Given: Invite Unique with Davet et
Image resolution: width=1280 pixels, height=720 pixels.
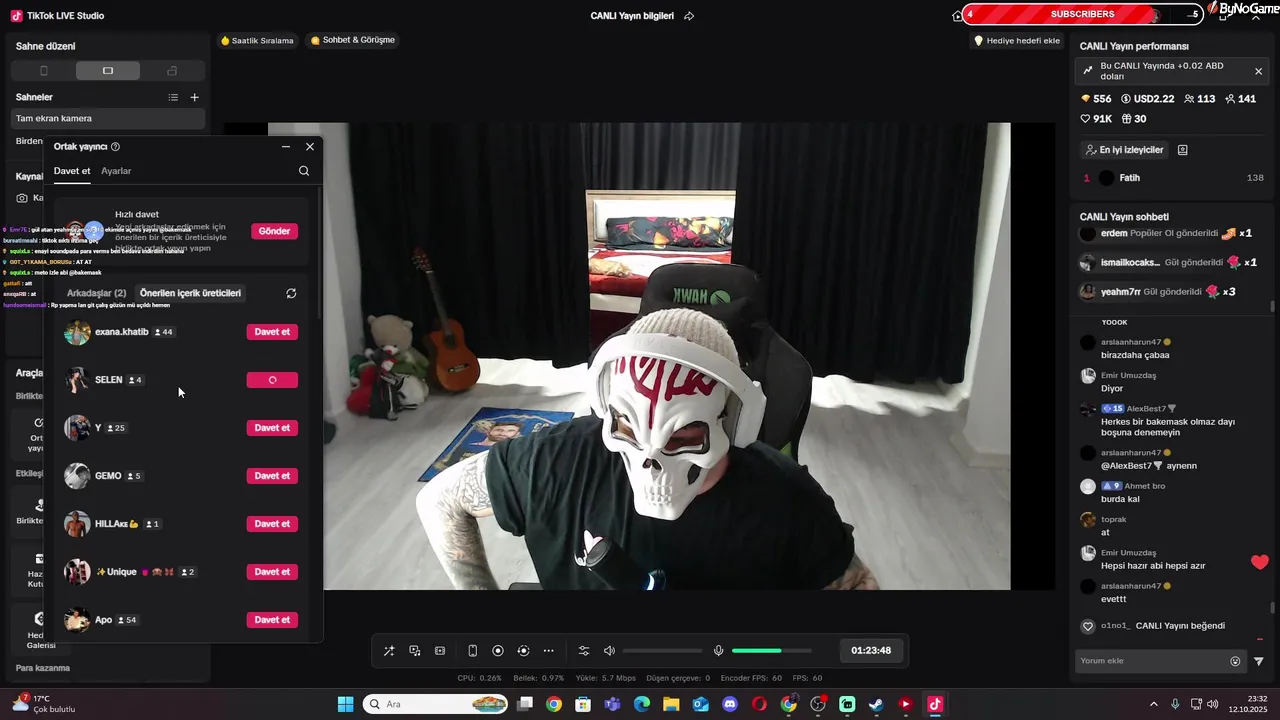Looking at the screenshot, I should click(272, 572).
